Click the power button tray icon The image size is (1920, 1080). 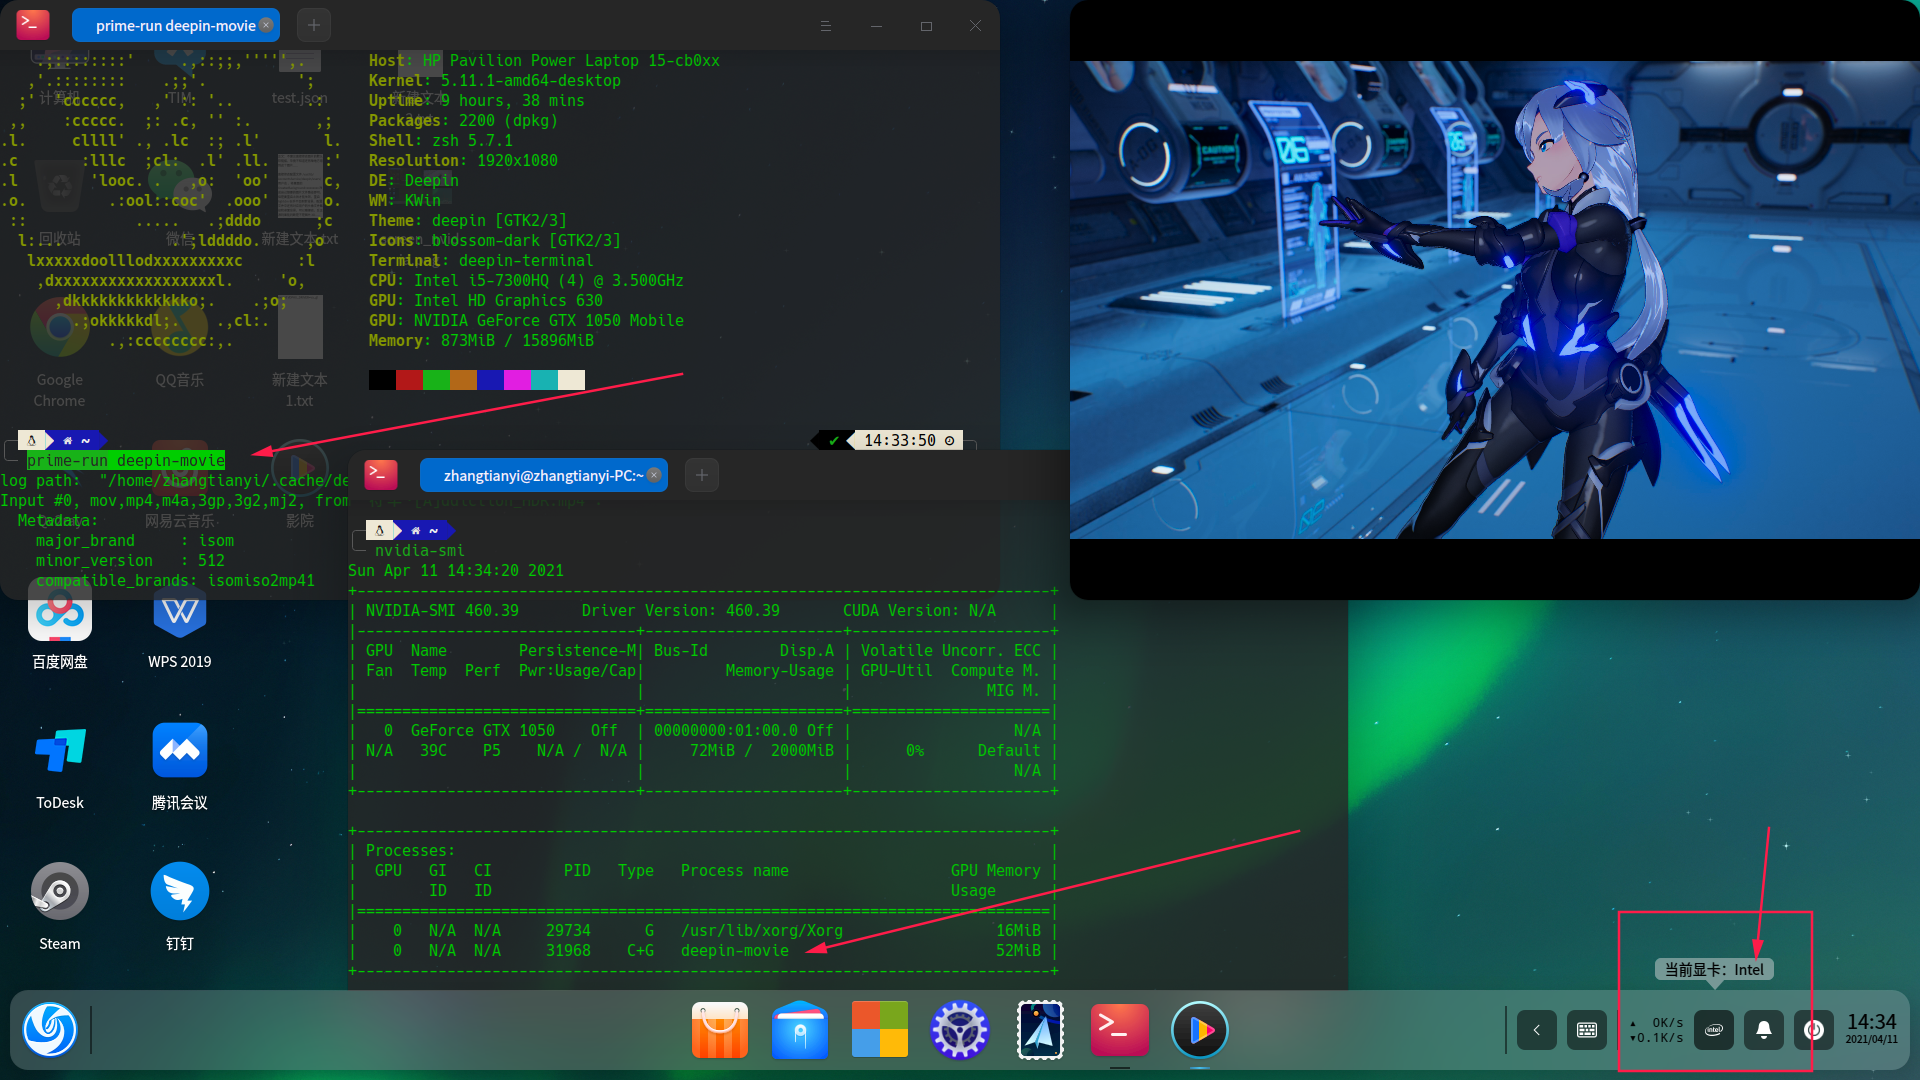[1813, 1030]
